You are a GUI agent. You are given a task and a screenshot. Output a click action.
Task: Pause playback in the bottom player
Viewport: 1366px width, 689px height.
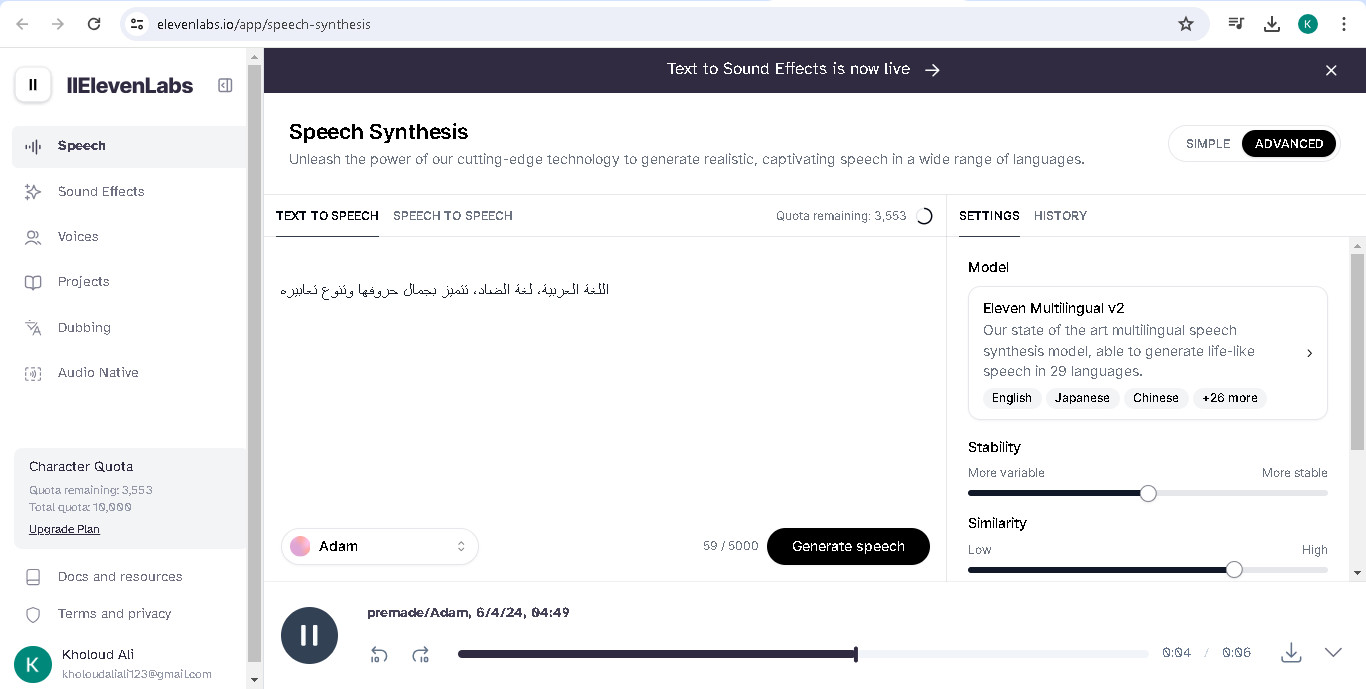(309, 635)
